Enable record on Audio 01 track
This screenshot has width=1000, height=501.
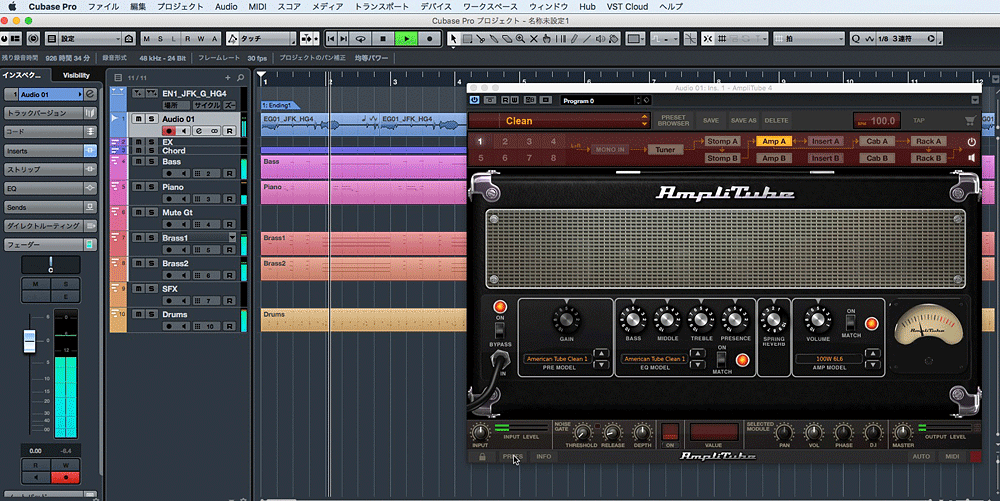point(168,131)
